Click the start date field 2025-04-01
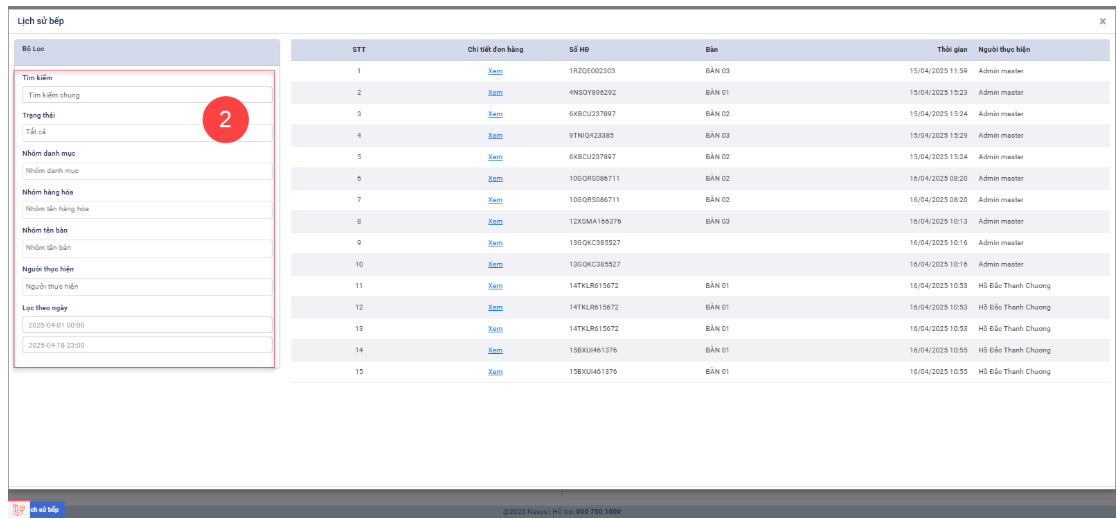The height and width of the screenshot is (519, 1117). point(147,325)
